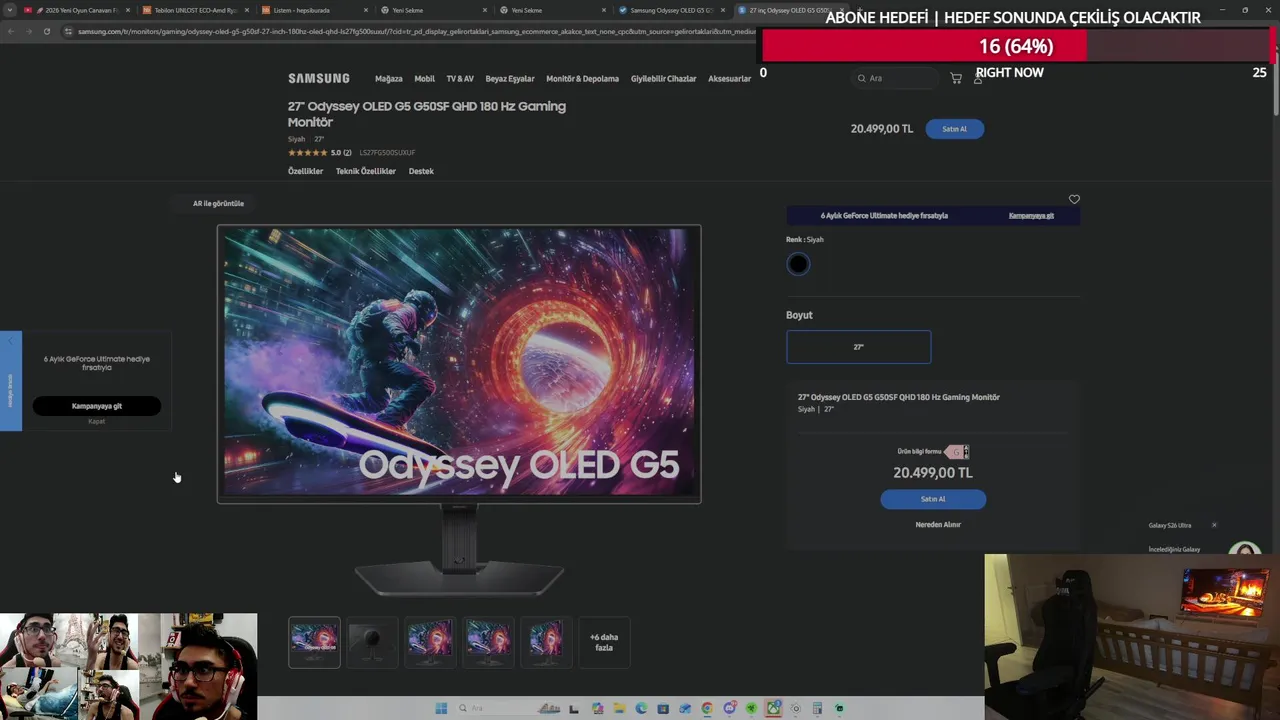Click Kampanyaya git link in GeForce banner
The height and width of the screenshot is (720, 1280).
click(1031, 216)
